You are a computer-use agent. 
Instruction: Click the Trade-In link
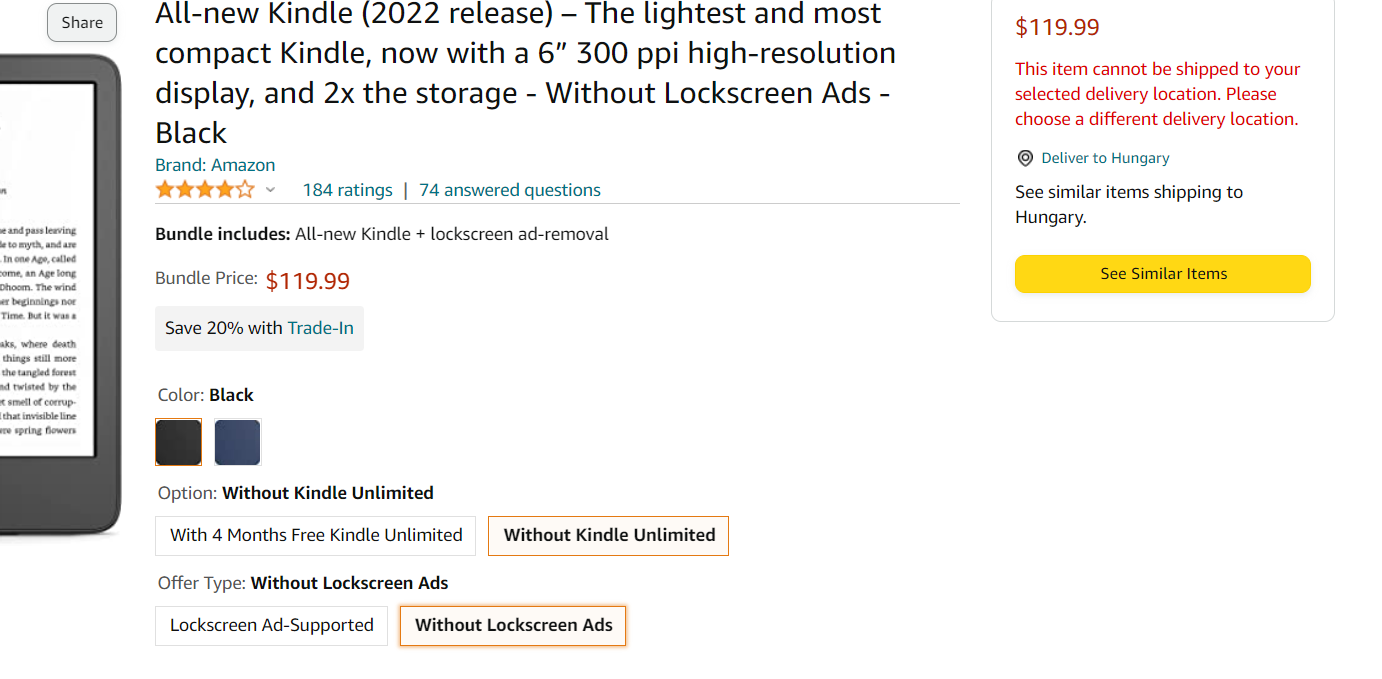click(320, 328)
